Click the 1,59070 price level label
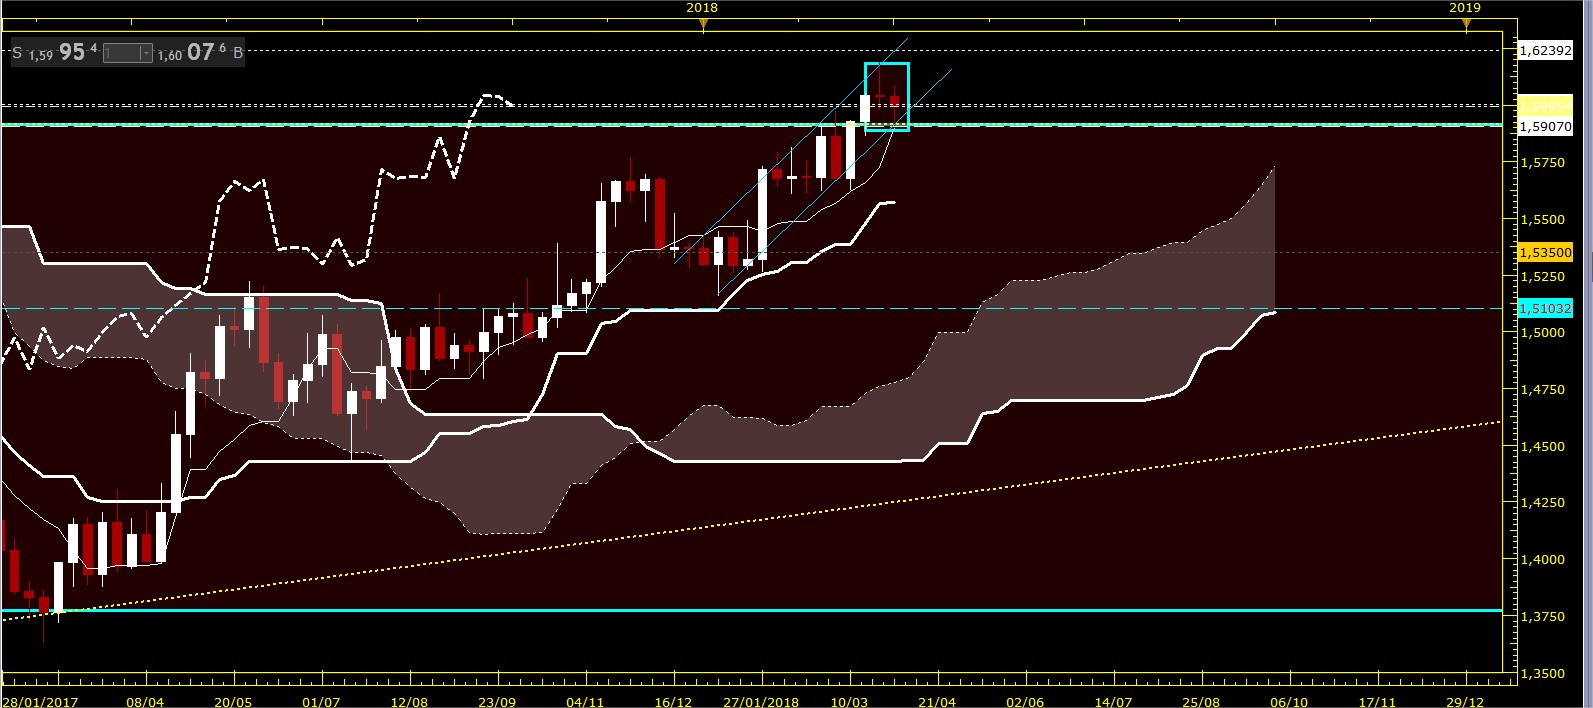1593x708 pixels. click(x=1545, y=127)
